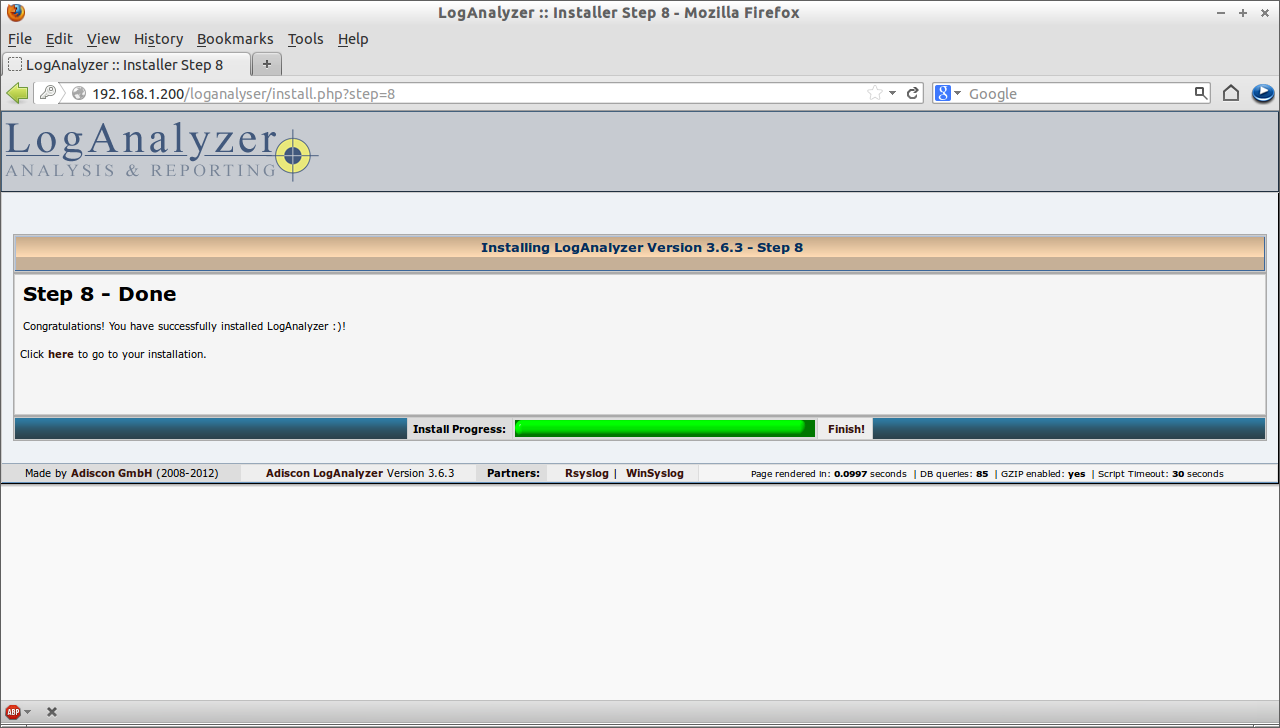Click the Adiscon LogAnalyzer footer link
The image size is (1280, 728).
[x=324, y=473]
